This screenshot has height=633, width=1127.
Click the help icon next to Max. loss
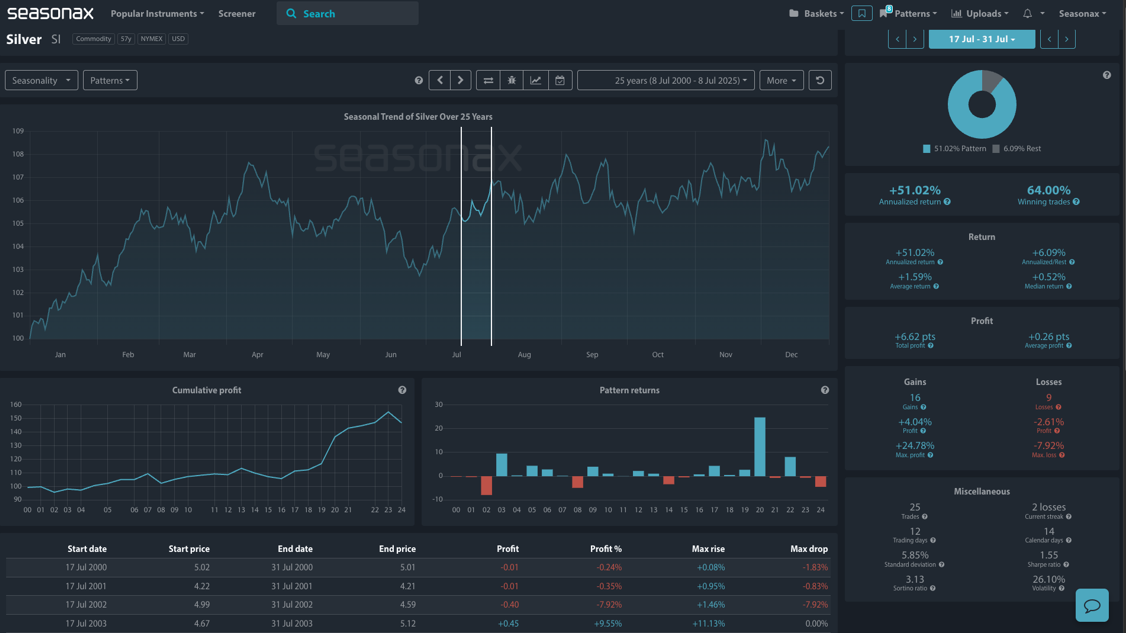click(x=1062, y=456)
